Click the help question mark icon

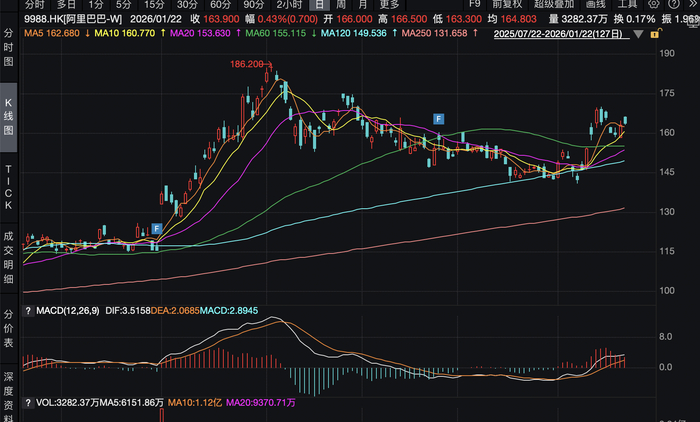(674, 4)
